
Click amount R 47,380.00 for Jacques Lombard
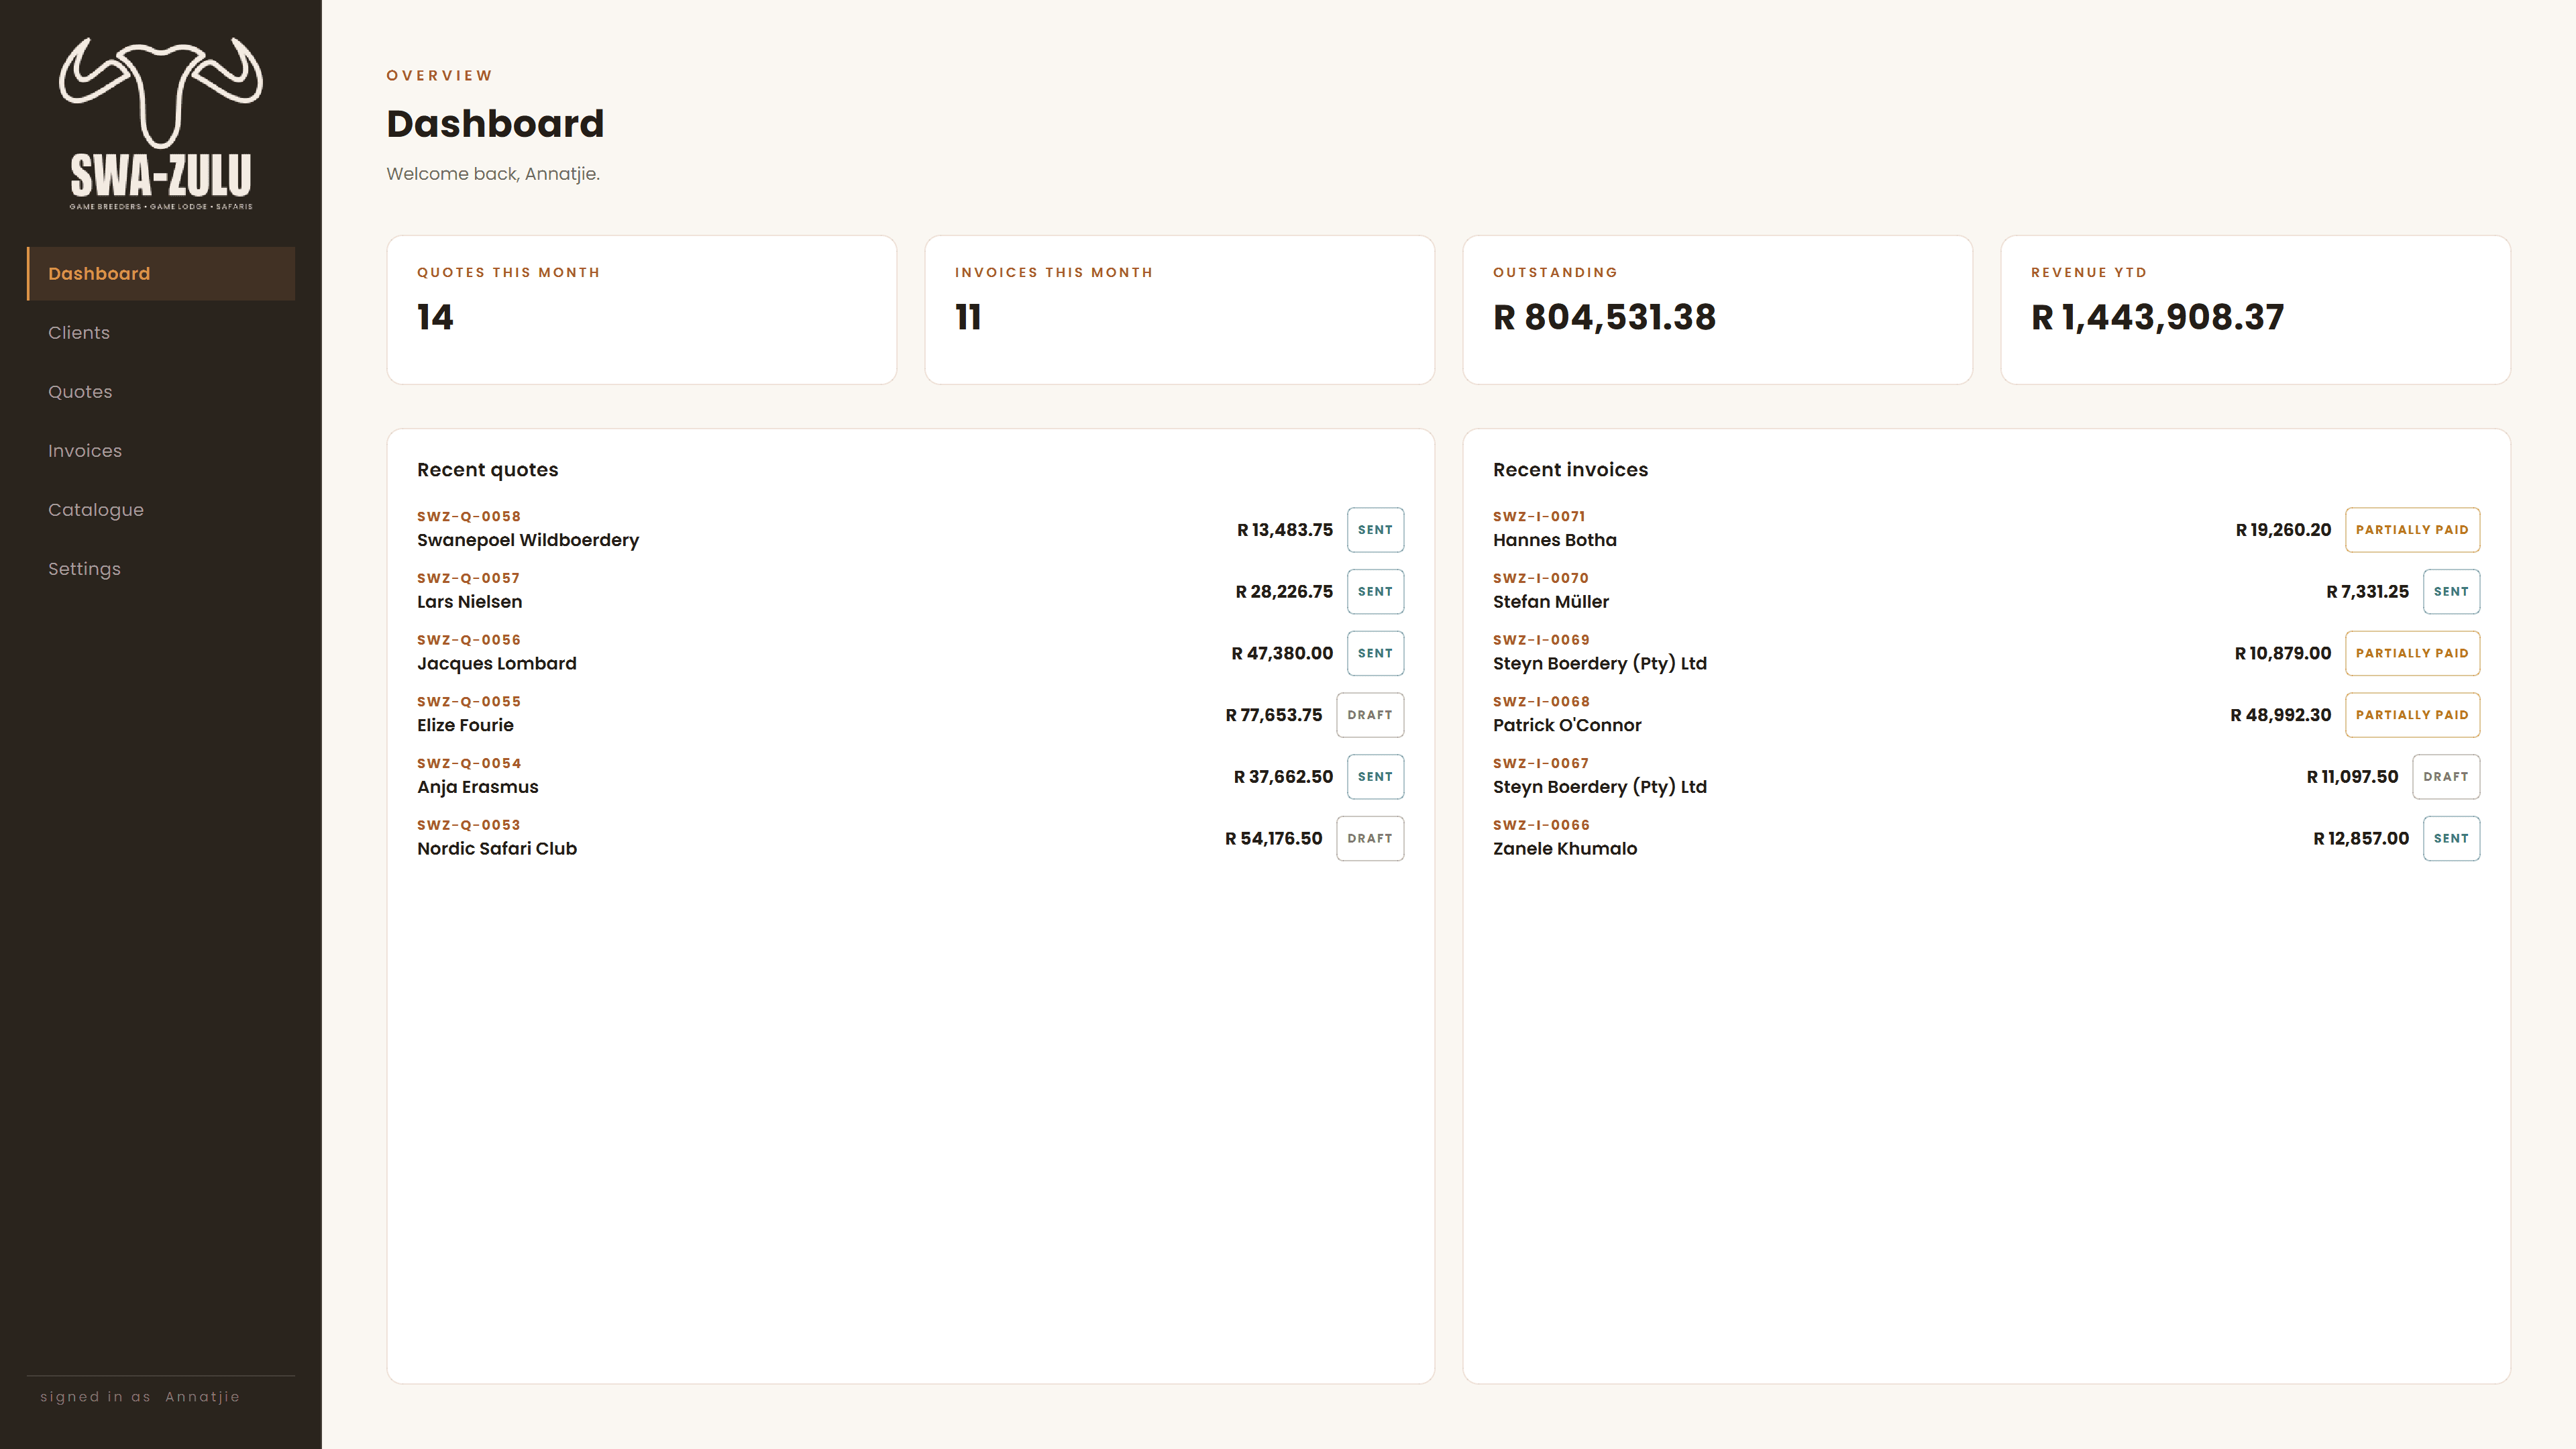(1282, 653)
